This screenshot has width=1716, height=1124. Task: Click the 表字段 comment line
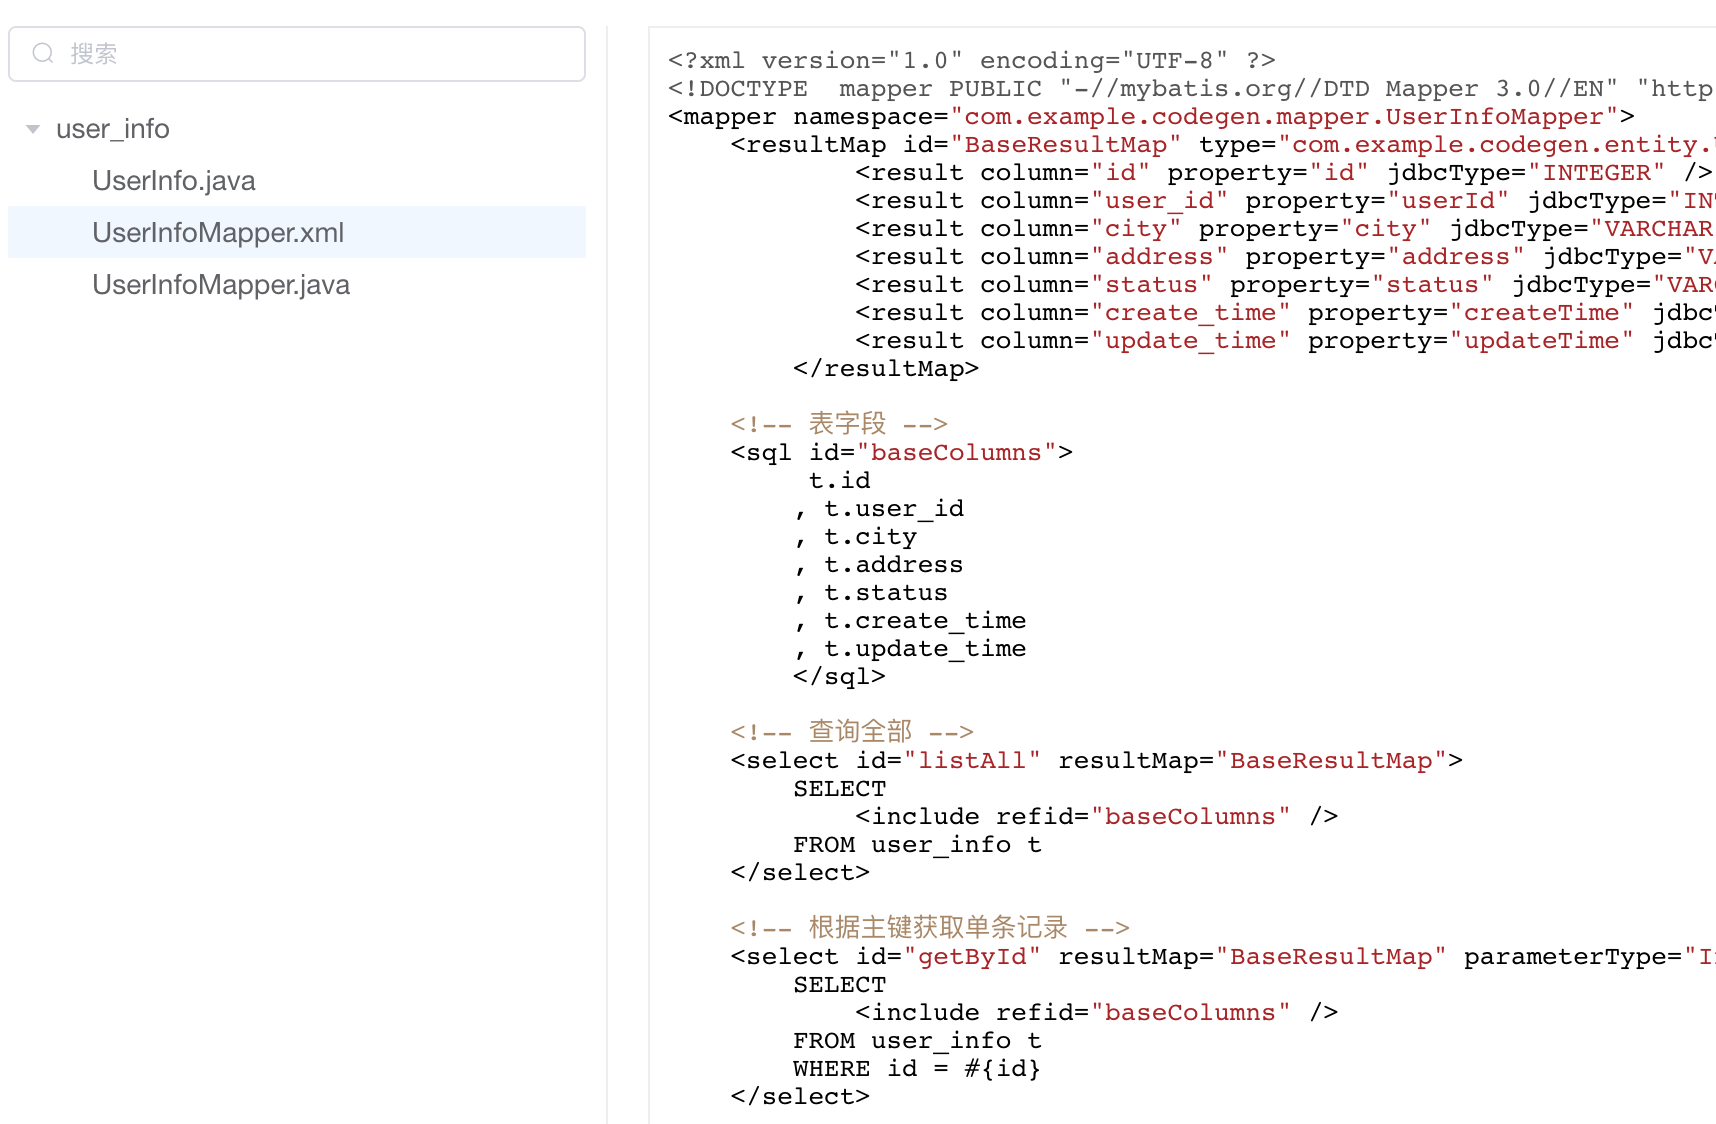839,424
